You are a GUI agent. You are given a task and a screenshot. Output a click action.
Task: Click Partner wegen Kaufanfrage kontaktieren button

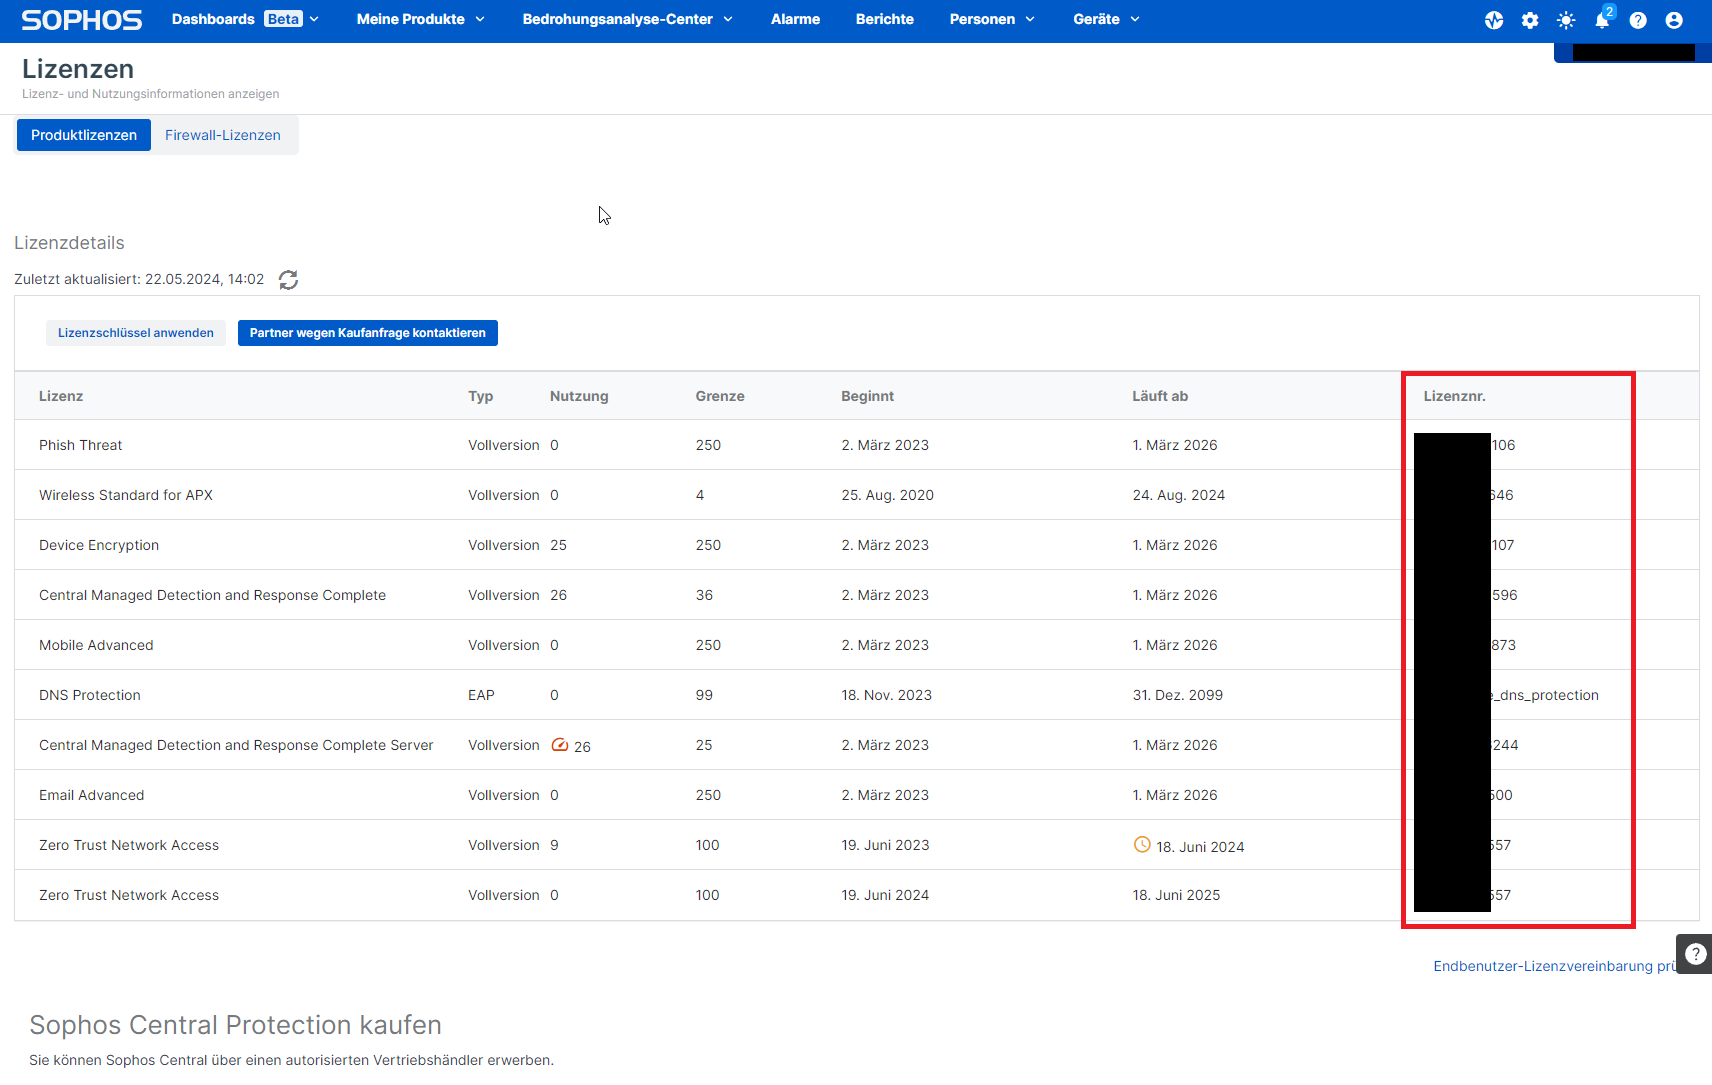[x=368, y=333]
